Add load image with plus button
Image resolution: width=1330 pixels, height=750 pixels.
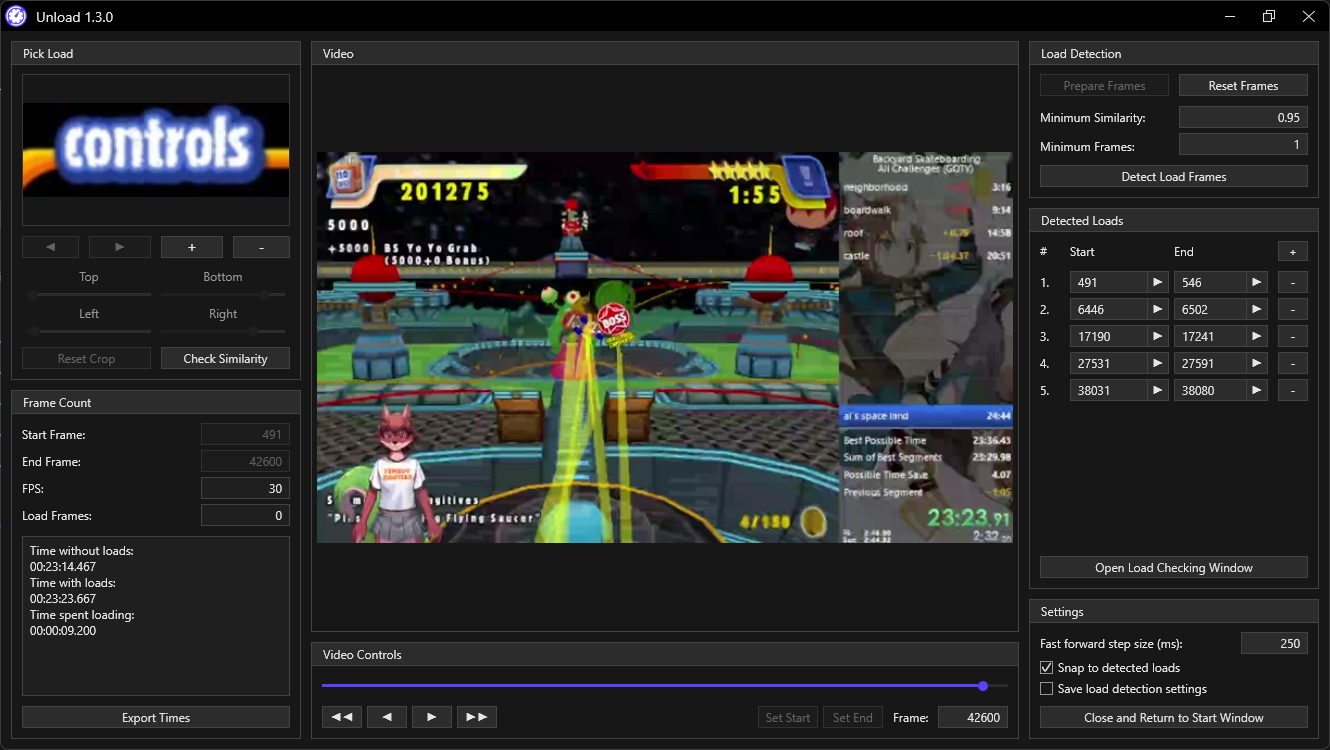pyautogui.click(x=192, y=247)
